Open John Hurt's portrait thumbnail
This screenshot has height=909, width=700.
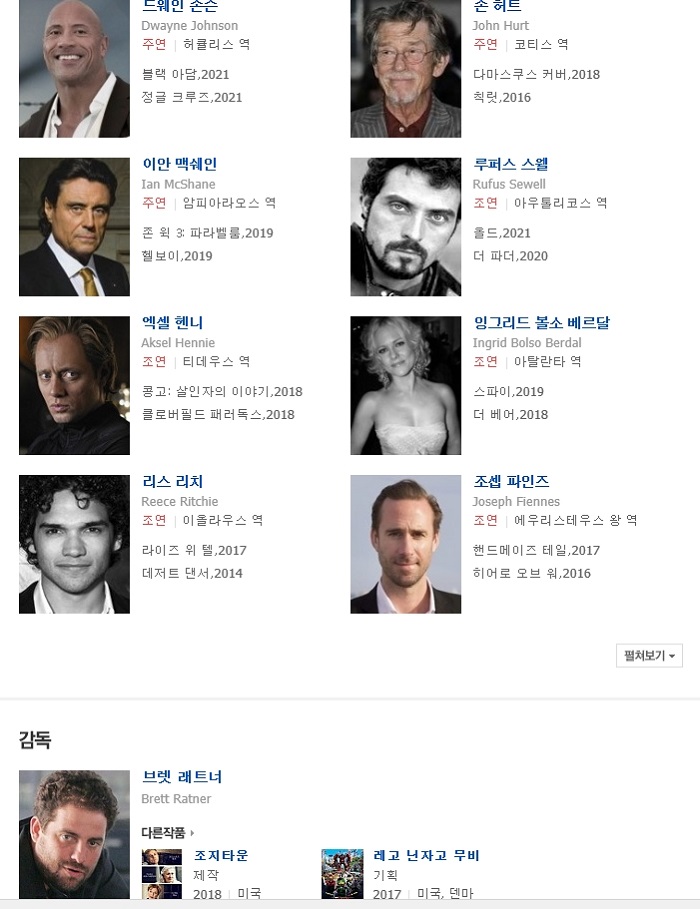click(405, 68)
